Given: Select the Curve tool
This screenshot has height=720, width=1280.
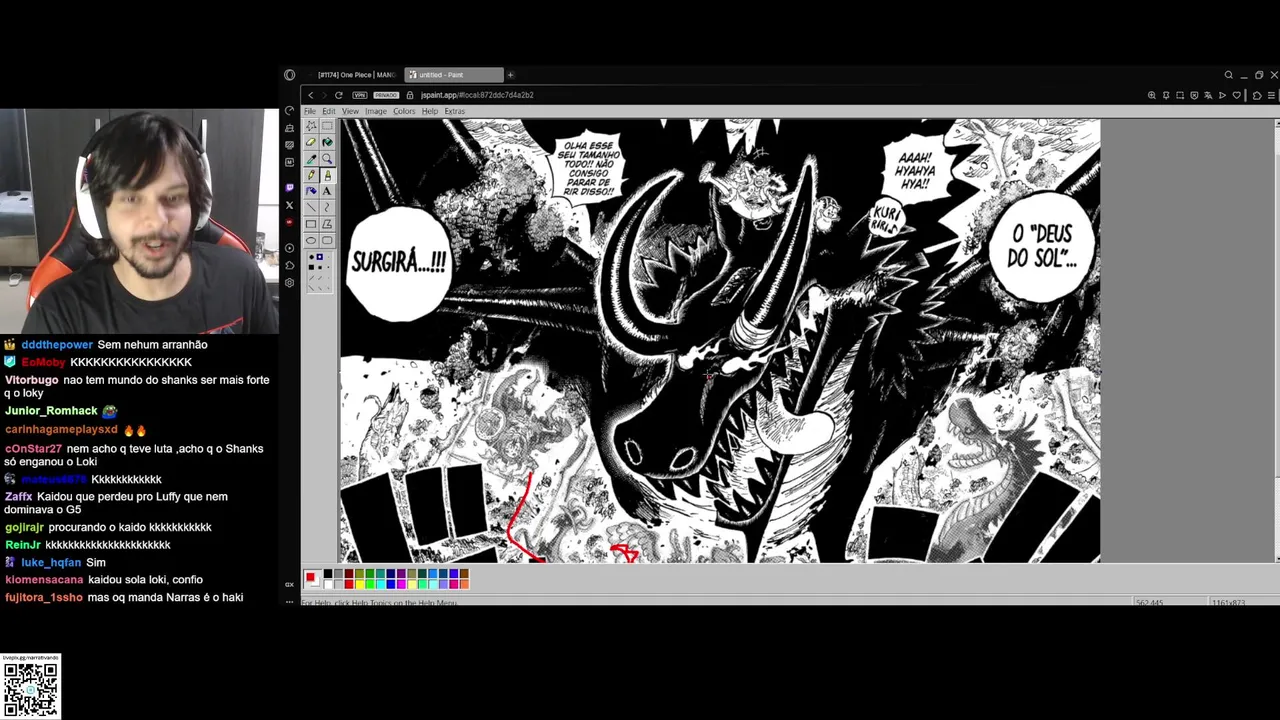Looking at the screenshot, I should 327,207.
